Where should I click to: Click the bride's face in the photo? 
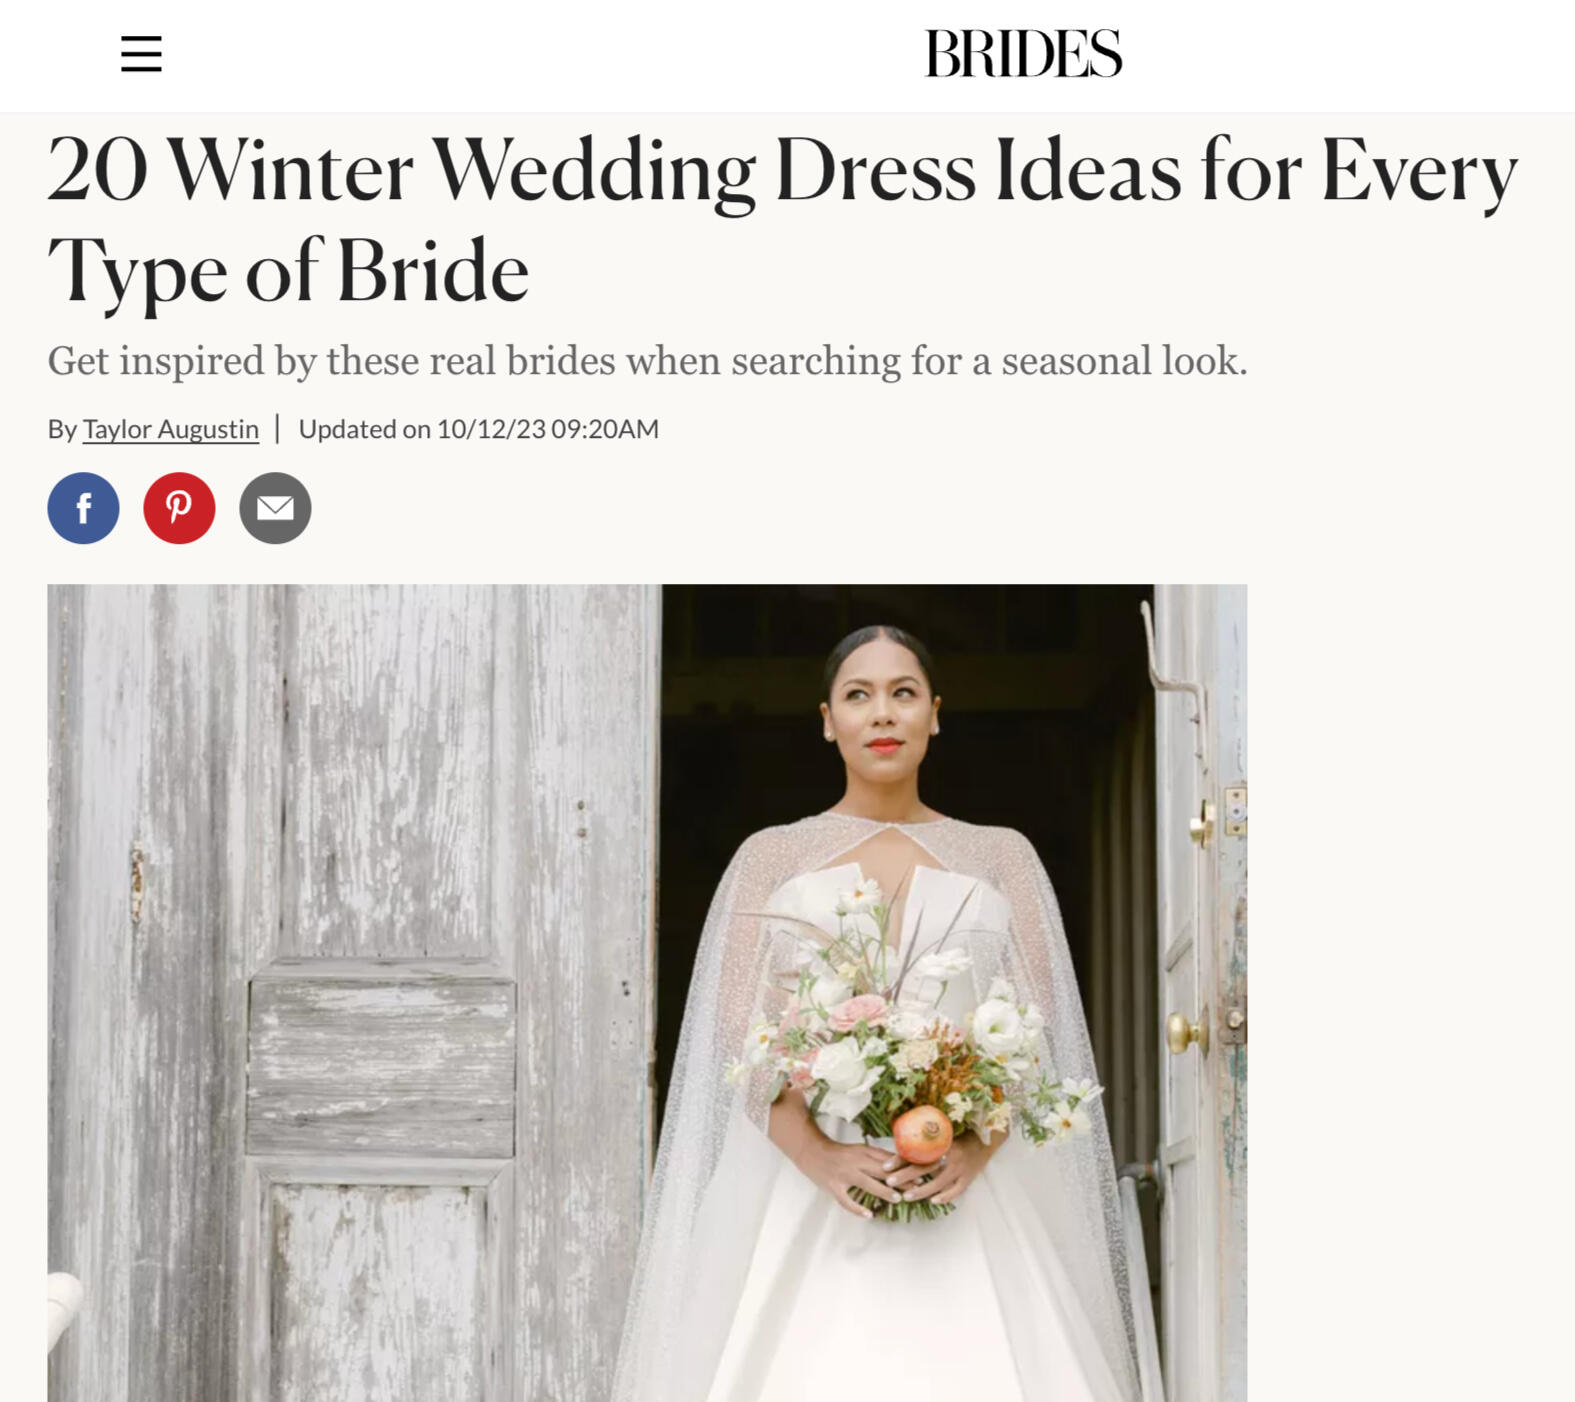coord(880,715)
